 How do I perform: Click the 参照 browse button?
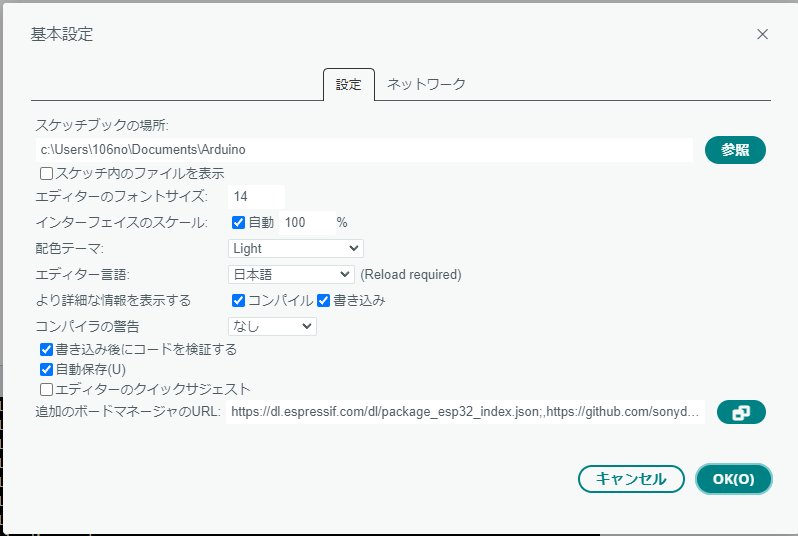point(735,149)
